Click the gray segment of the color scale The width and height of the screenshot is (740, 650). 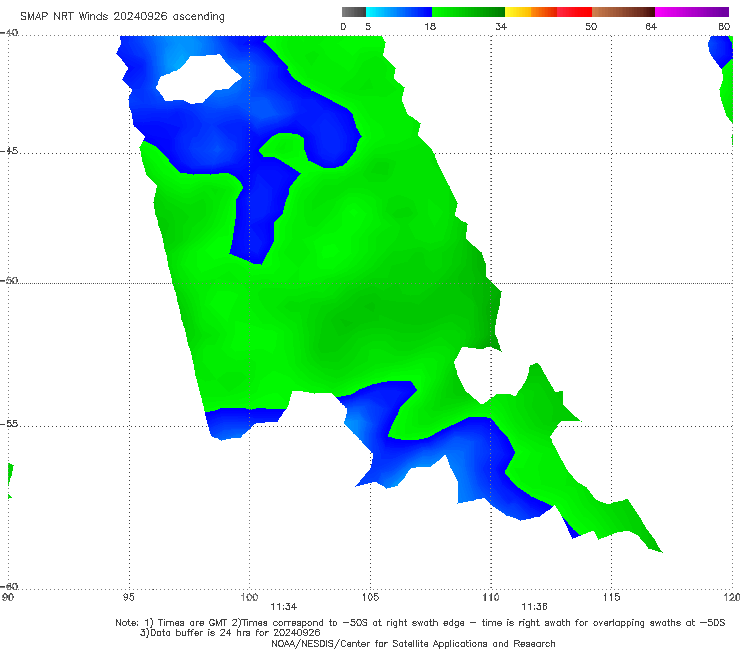click(x=354, y=12)
